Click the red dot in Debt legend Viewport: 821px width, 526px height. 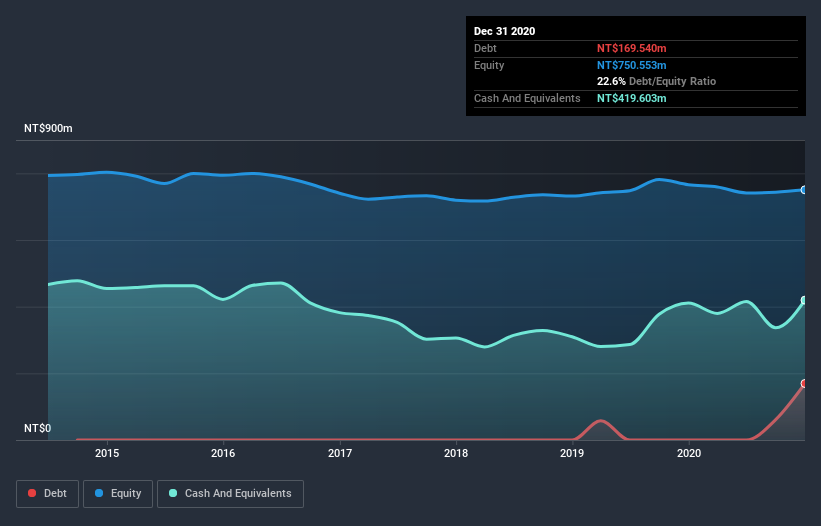(33, 493)
